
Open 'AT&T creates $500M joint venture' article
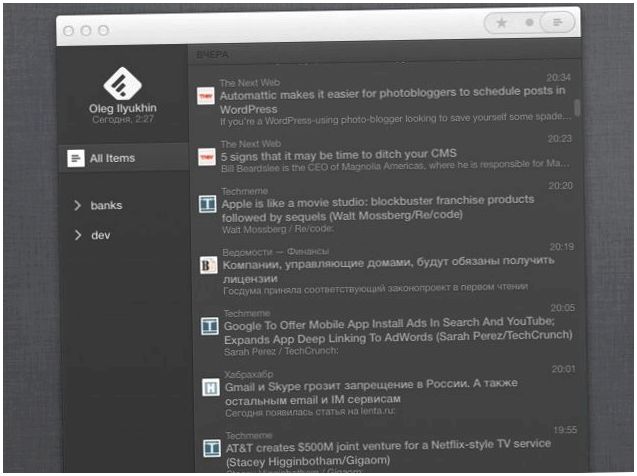coord(388,453)
